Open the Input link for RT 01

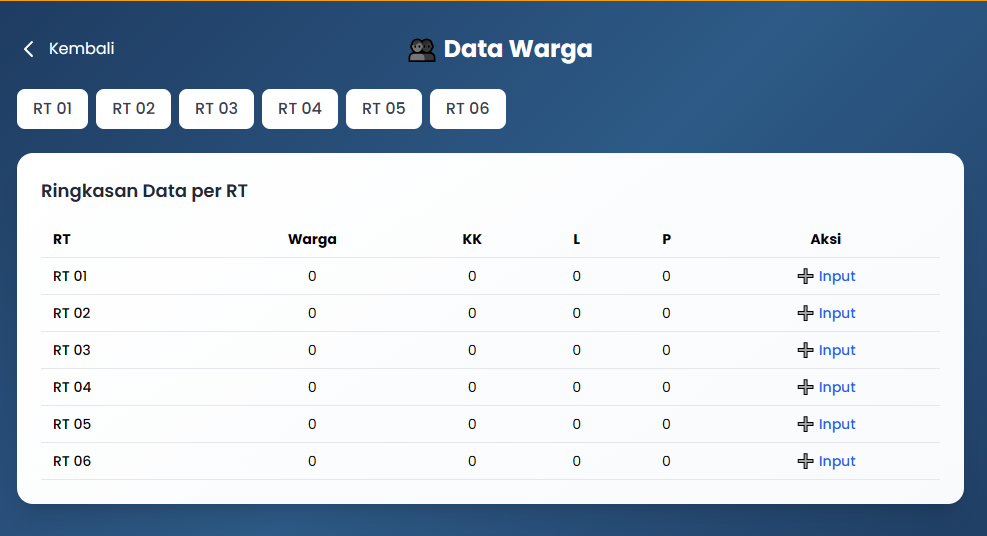pos(837,277)
